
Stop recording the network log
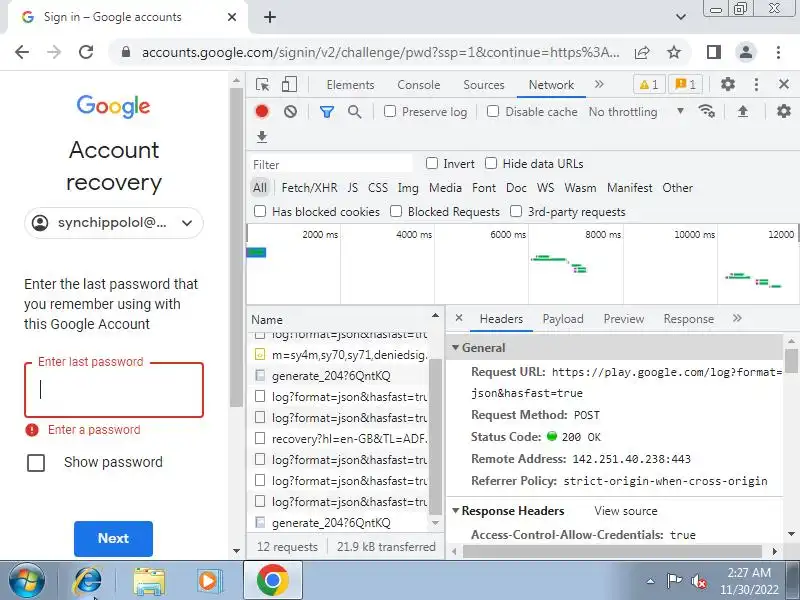pos(262,111)
